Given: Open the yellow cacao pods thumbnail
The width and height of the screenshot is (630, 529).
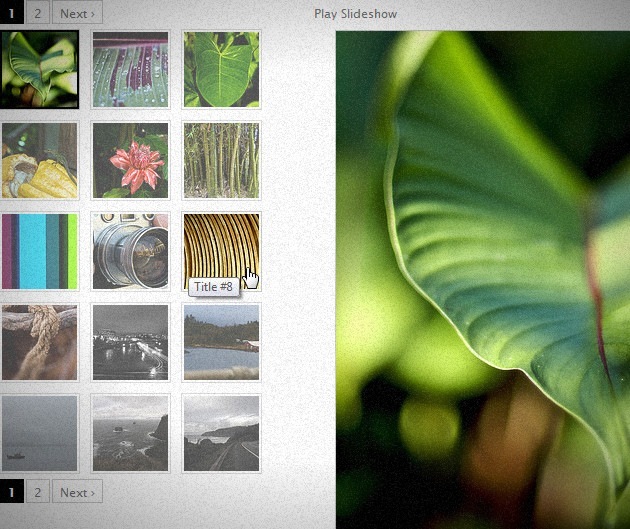Looking at the screenshot, I should (x=39, y=161).
